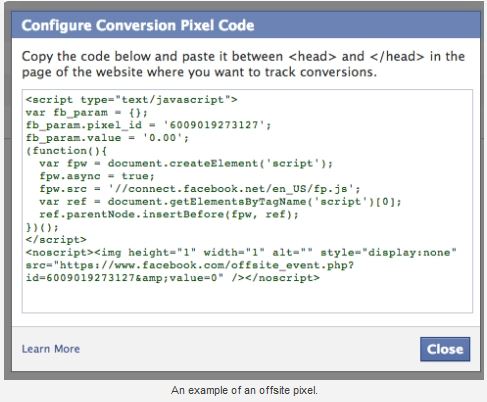This screenshot has height=402, width=487.
Task: Click the '(function(){' code line
Action: [x=66, y=150]
